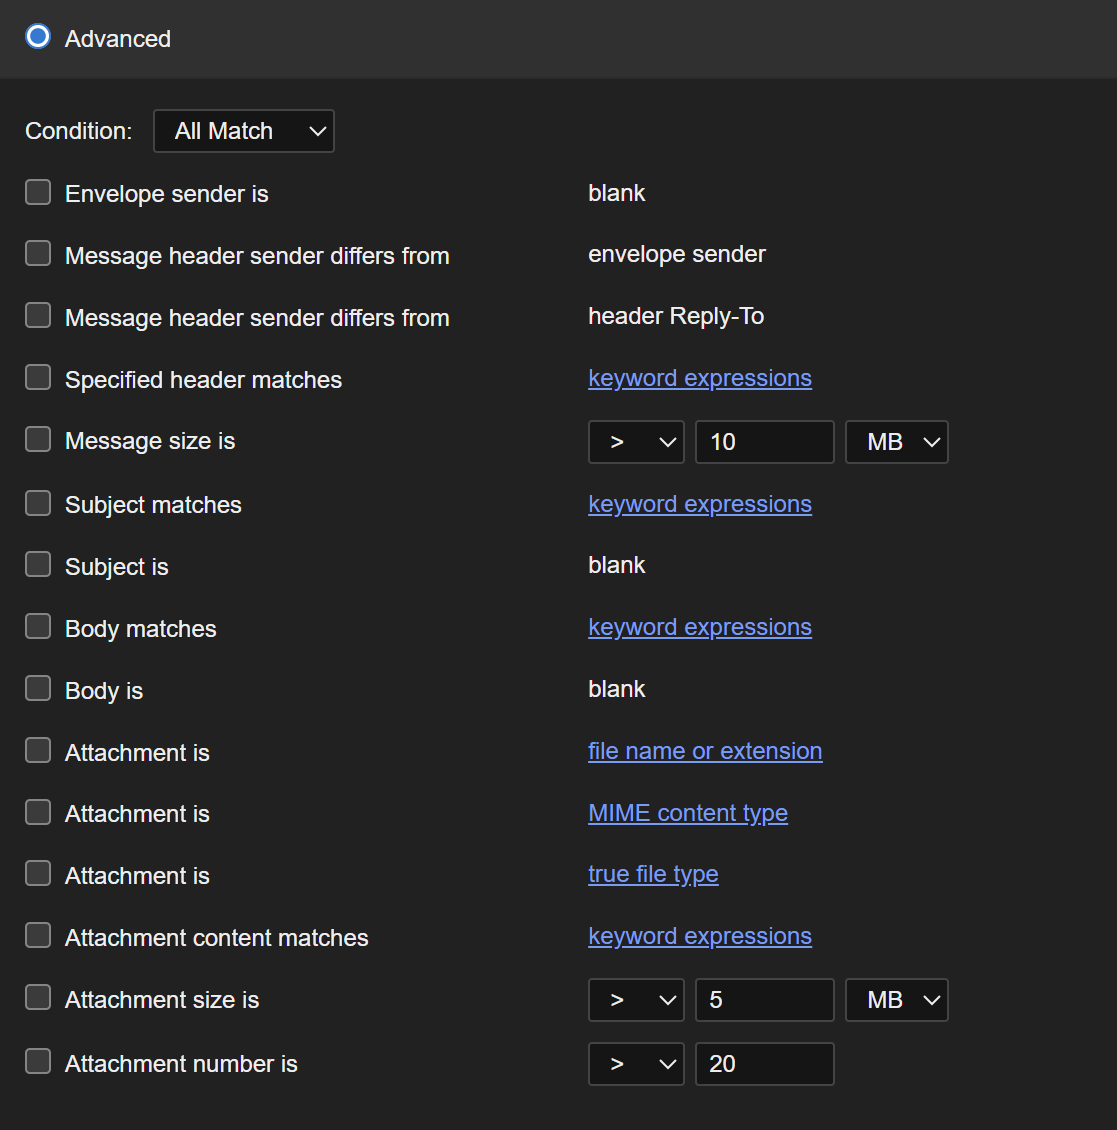The width and height of the screenshot is (1117, 1130).
Task: Enable the Envelope sender is blank checkbox
Action: (x=38, y=192)
